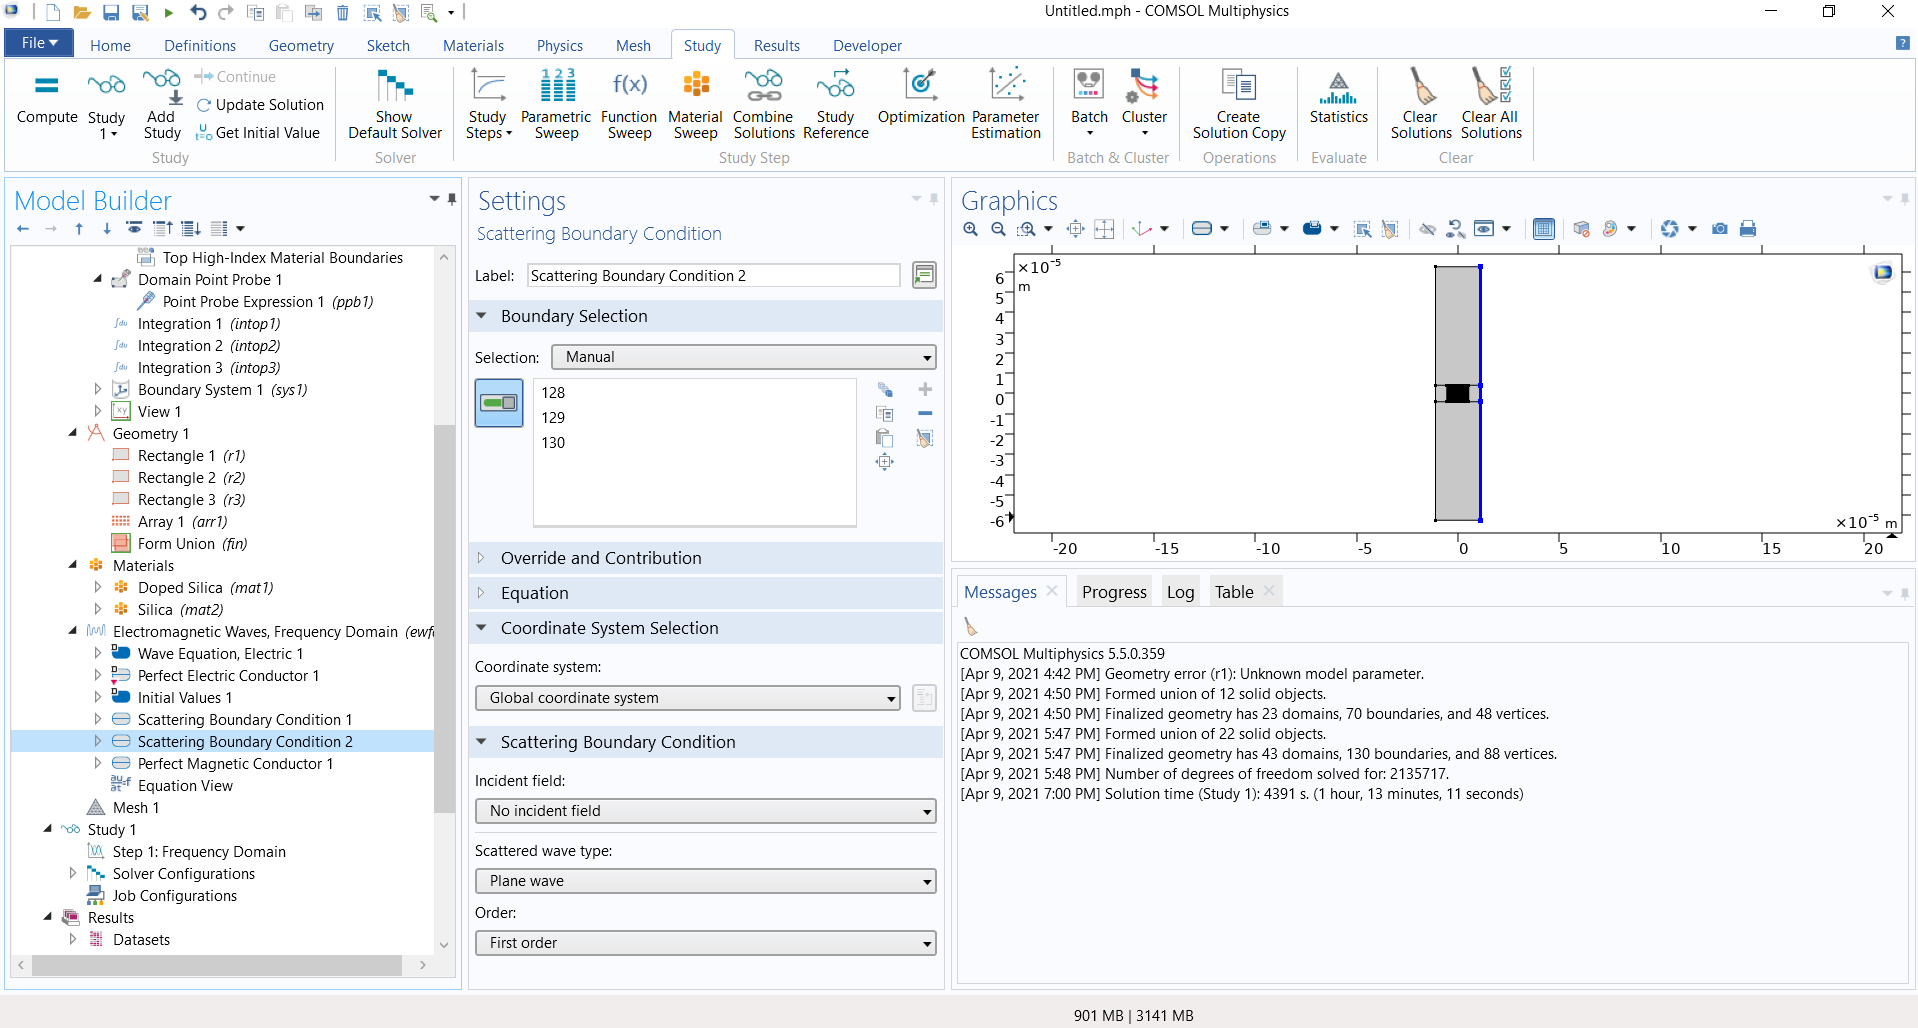This screenshot has width=1918, height=1028.
Task: Open Incident field dropdown
Action: click(706, 811)
